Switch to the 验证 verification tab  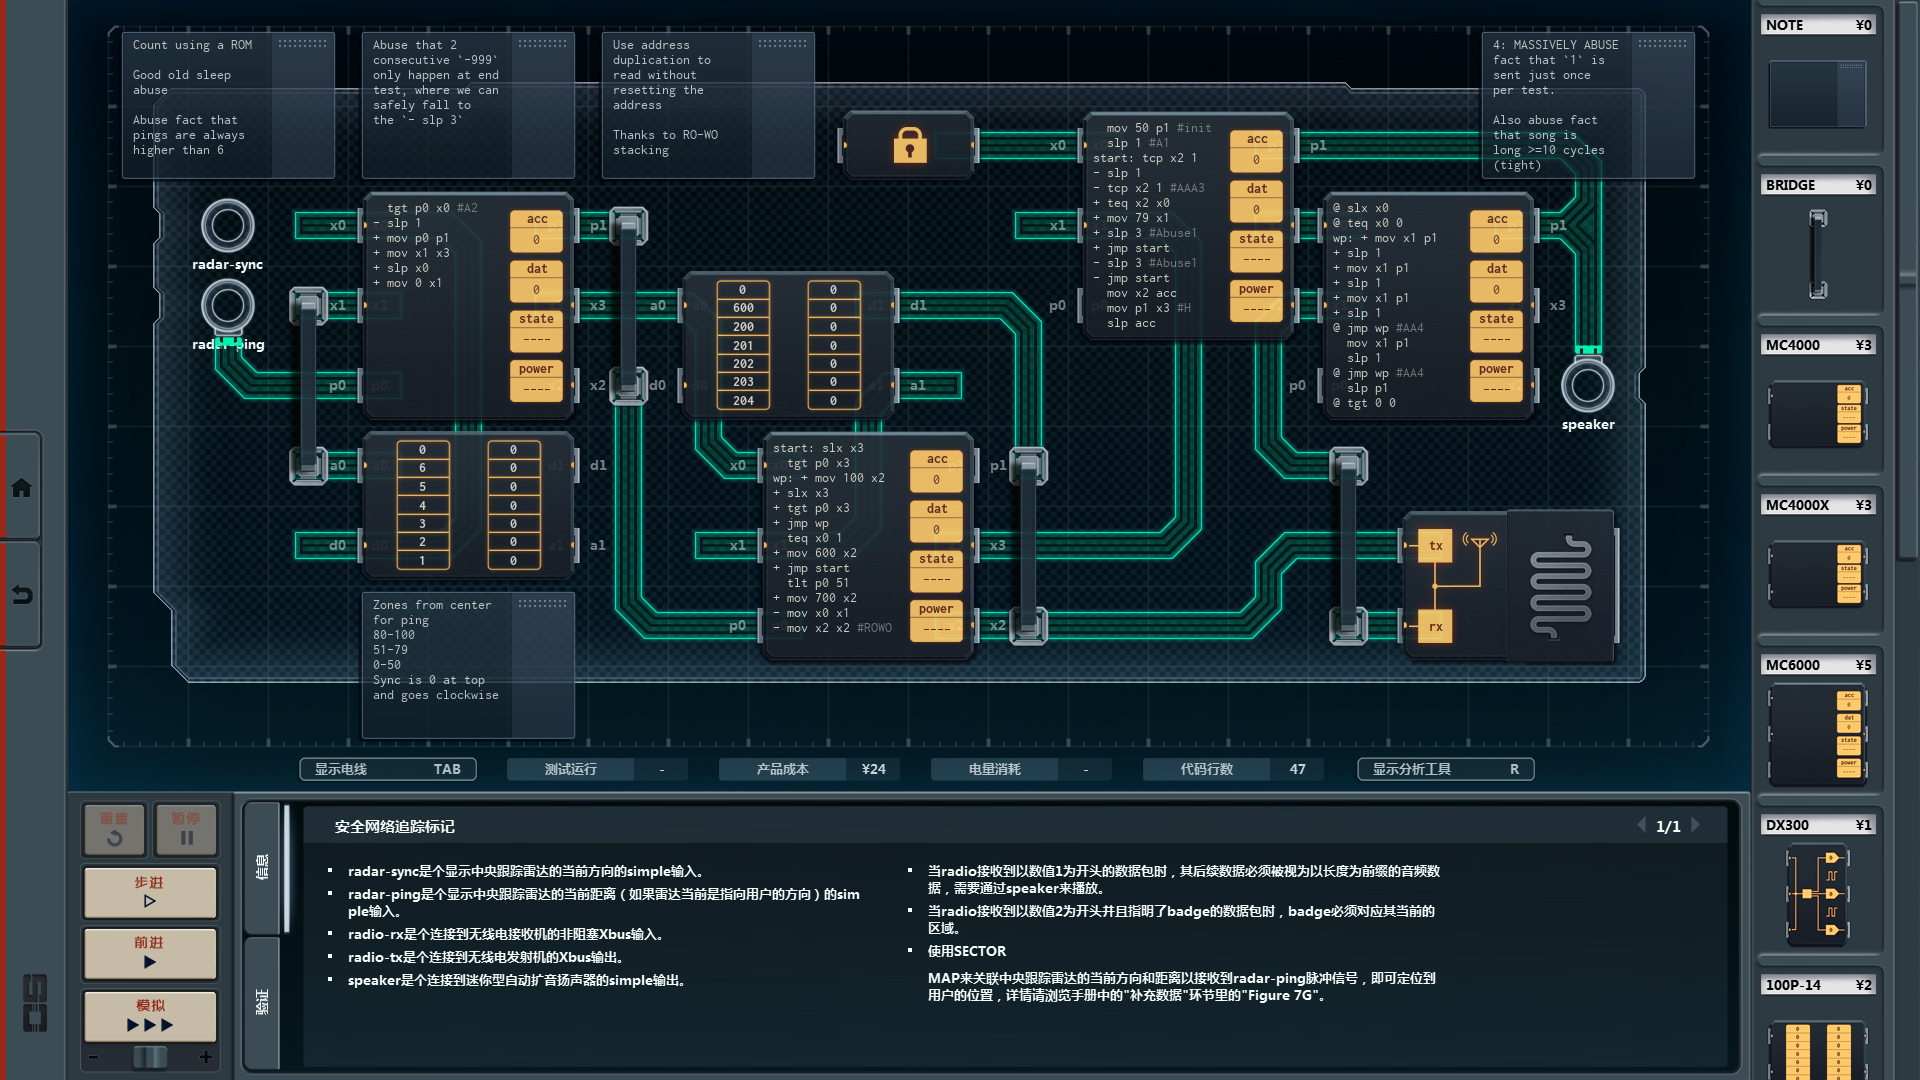coord(263,1001)
